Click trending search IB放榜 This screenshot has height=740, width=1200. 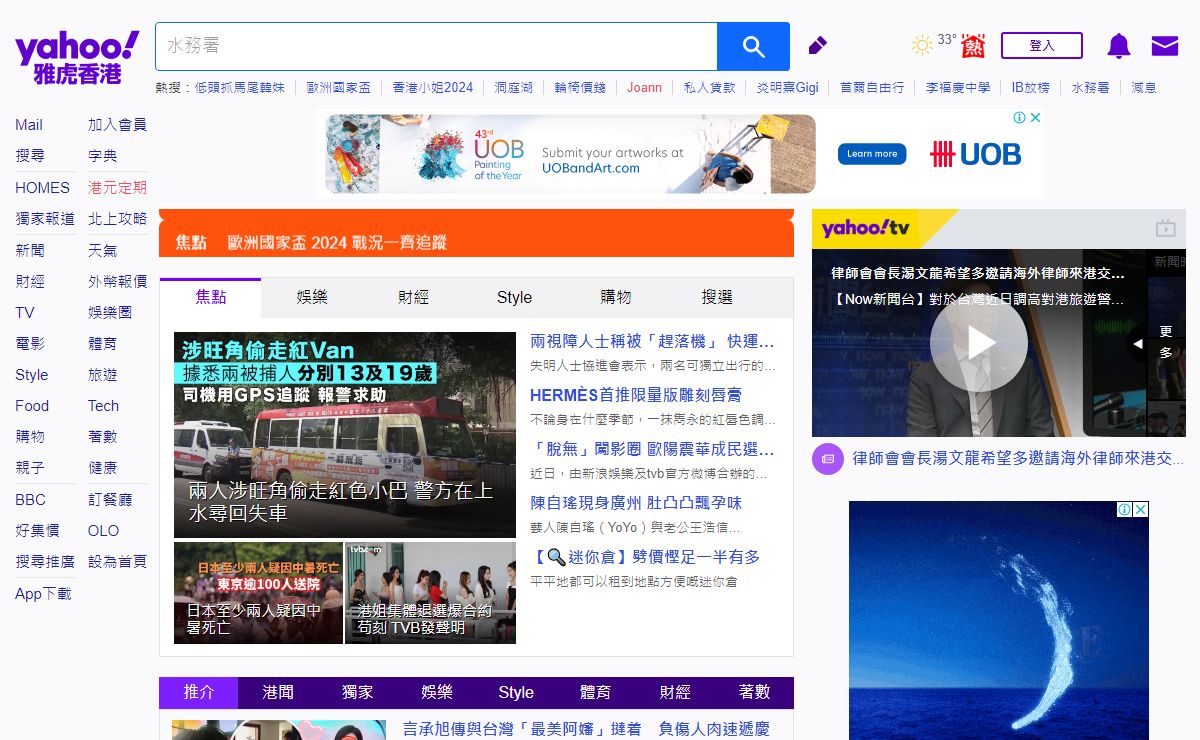click(x=1030, y=88)
